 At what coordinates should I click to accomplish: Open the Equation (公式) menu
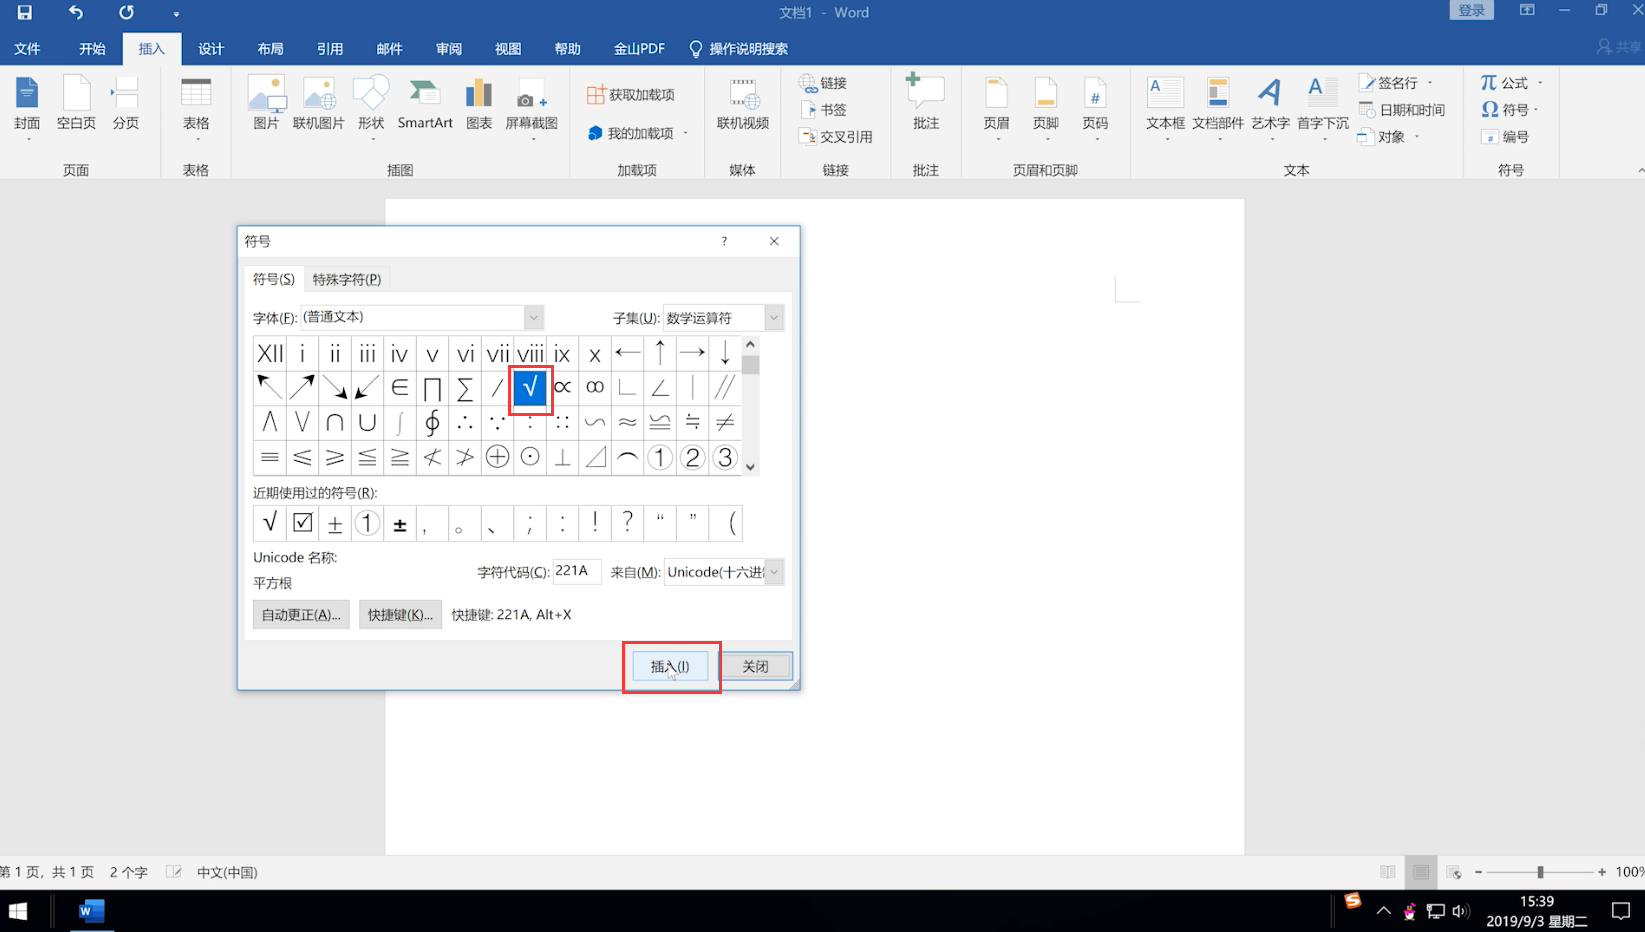[x=1512, y=83]
